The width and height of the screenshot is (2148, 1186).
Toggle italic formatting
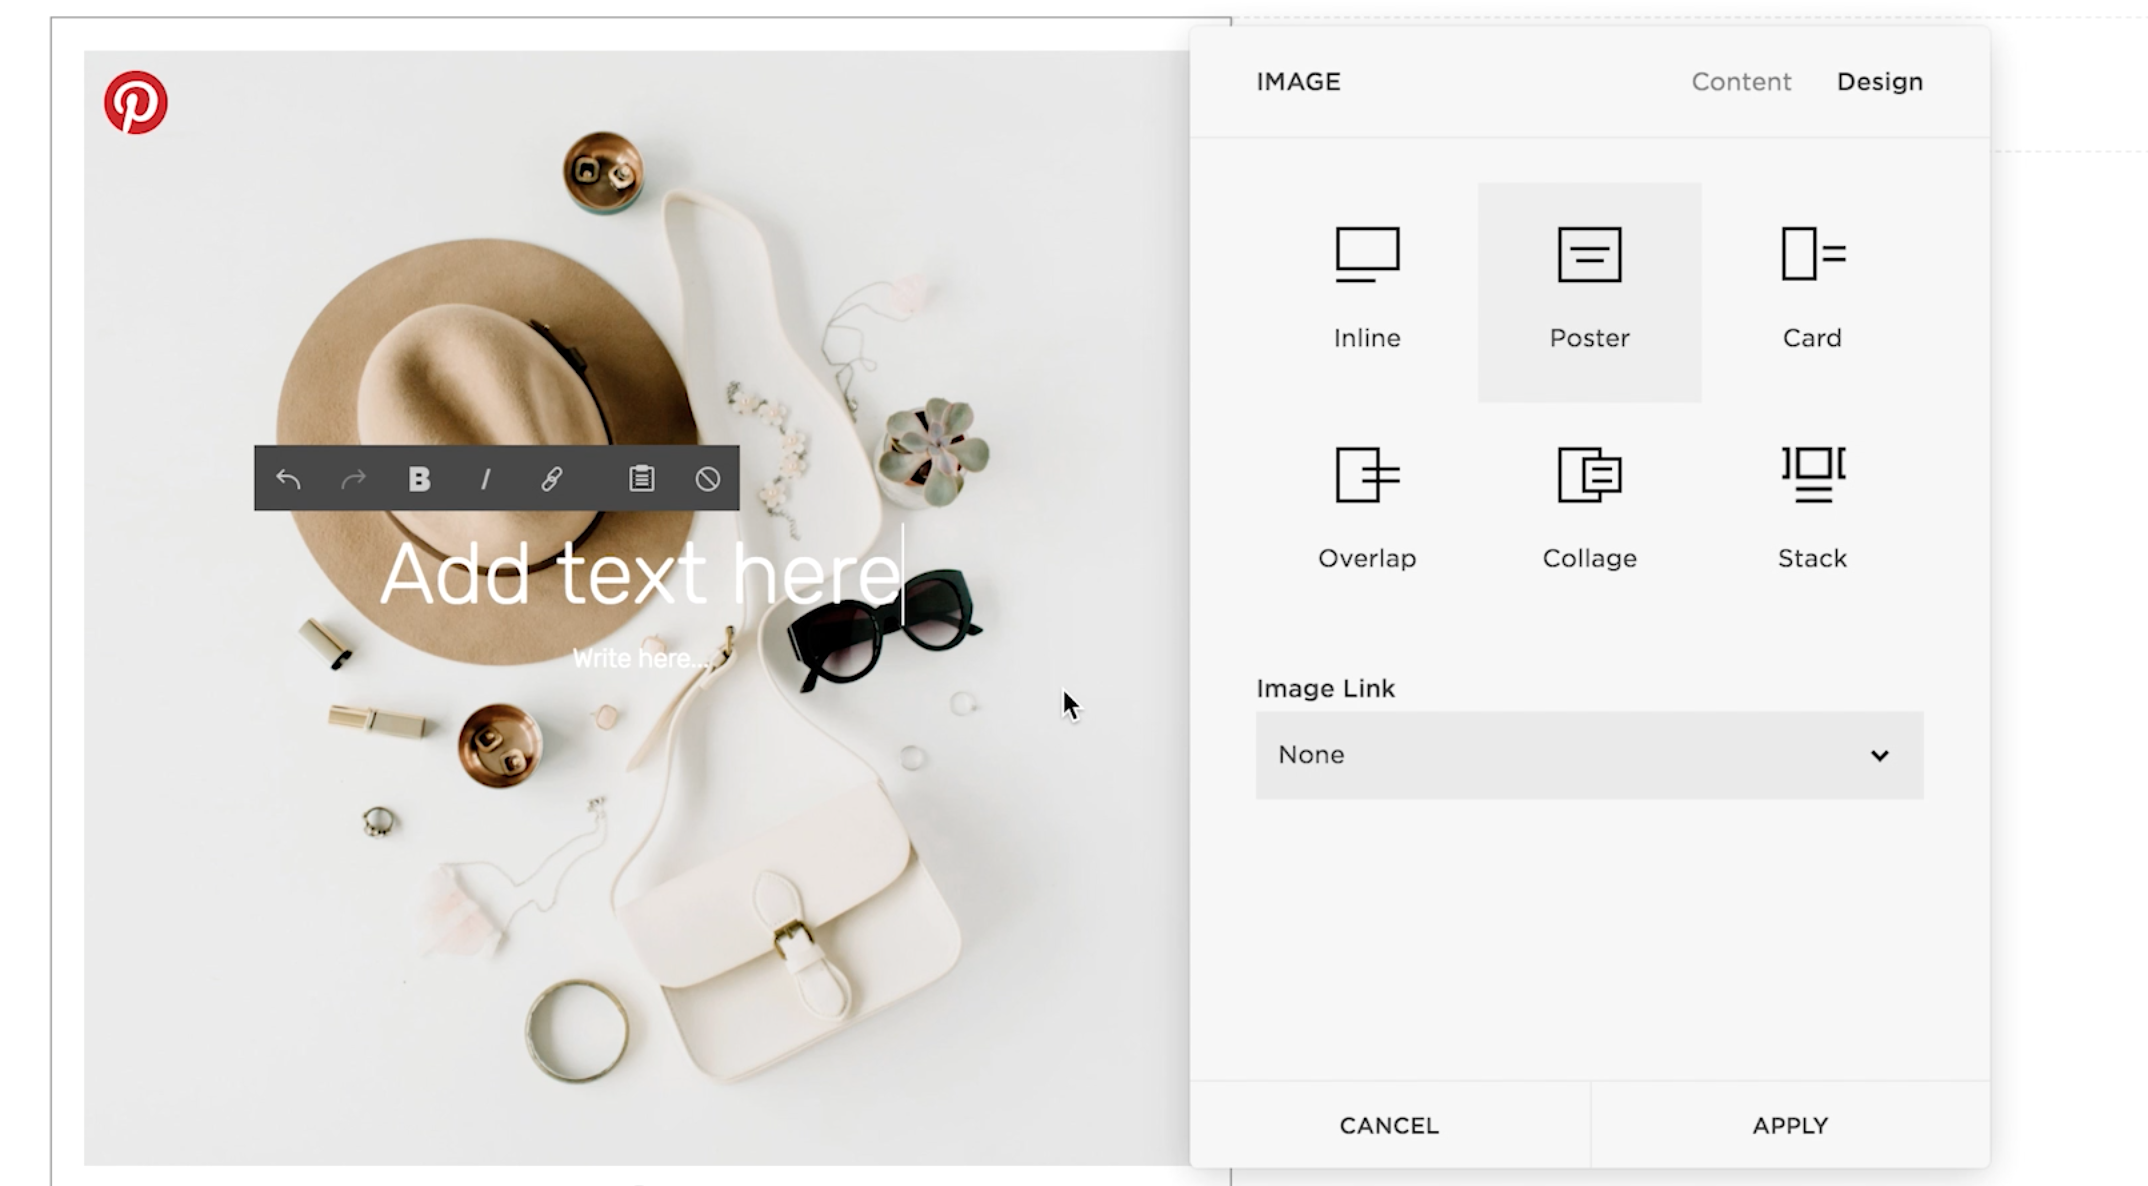pyautogui.click(x=485, y=479)
